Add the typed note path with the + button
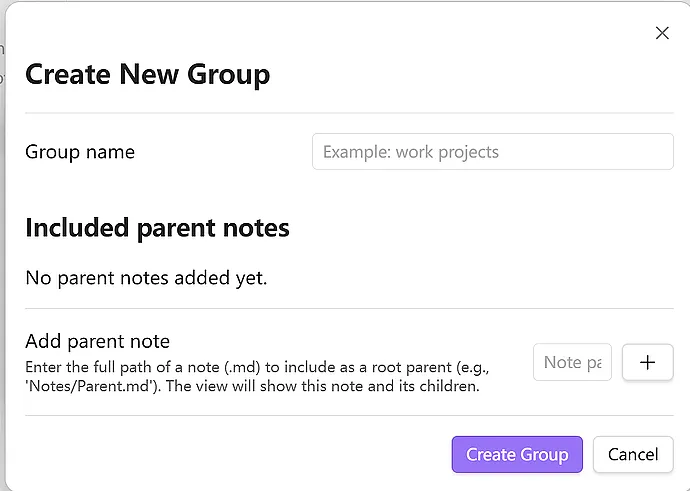 tap(647, 362)
